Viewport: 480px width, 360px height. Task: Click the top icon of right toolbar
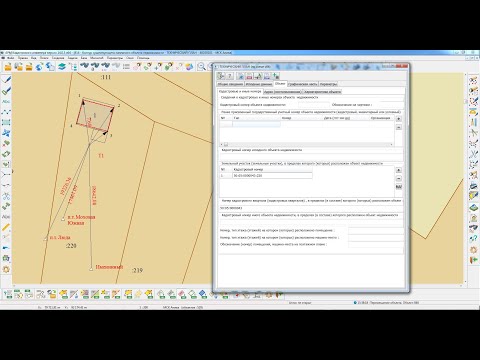pyautogui.click(x=473, y=80)
